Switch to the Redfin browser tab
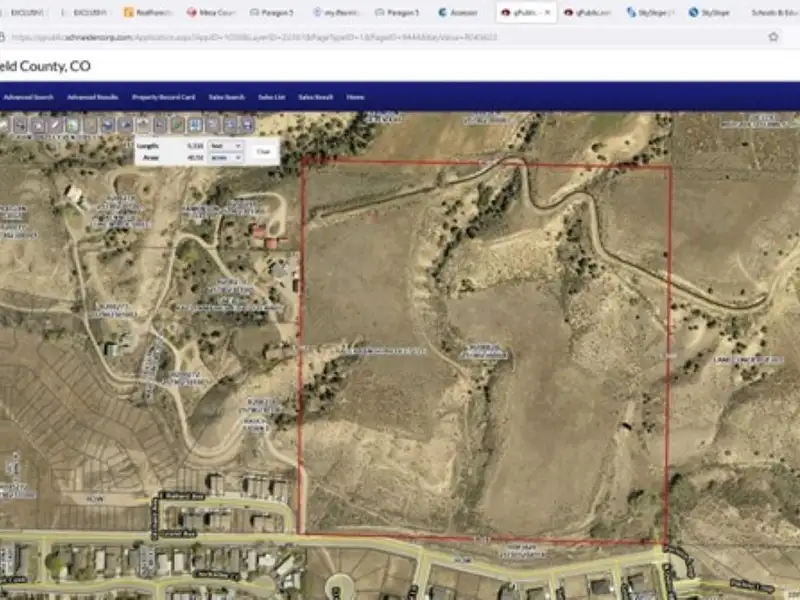The height and width of the screenshot is (600, 800). tap(148, 12)
